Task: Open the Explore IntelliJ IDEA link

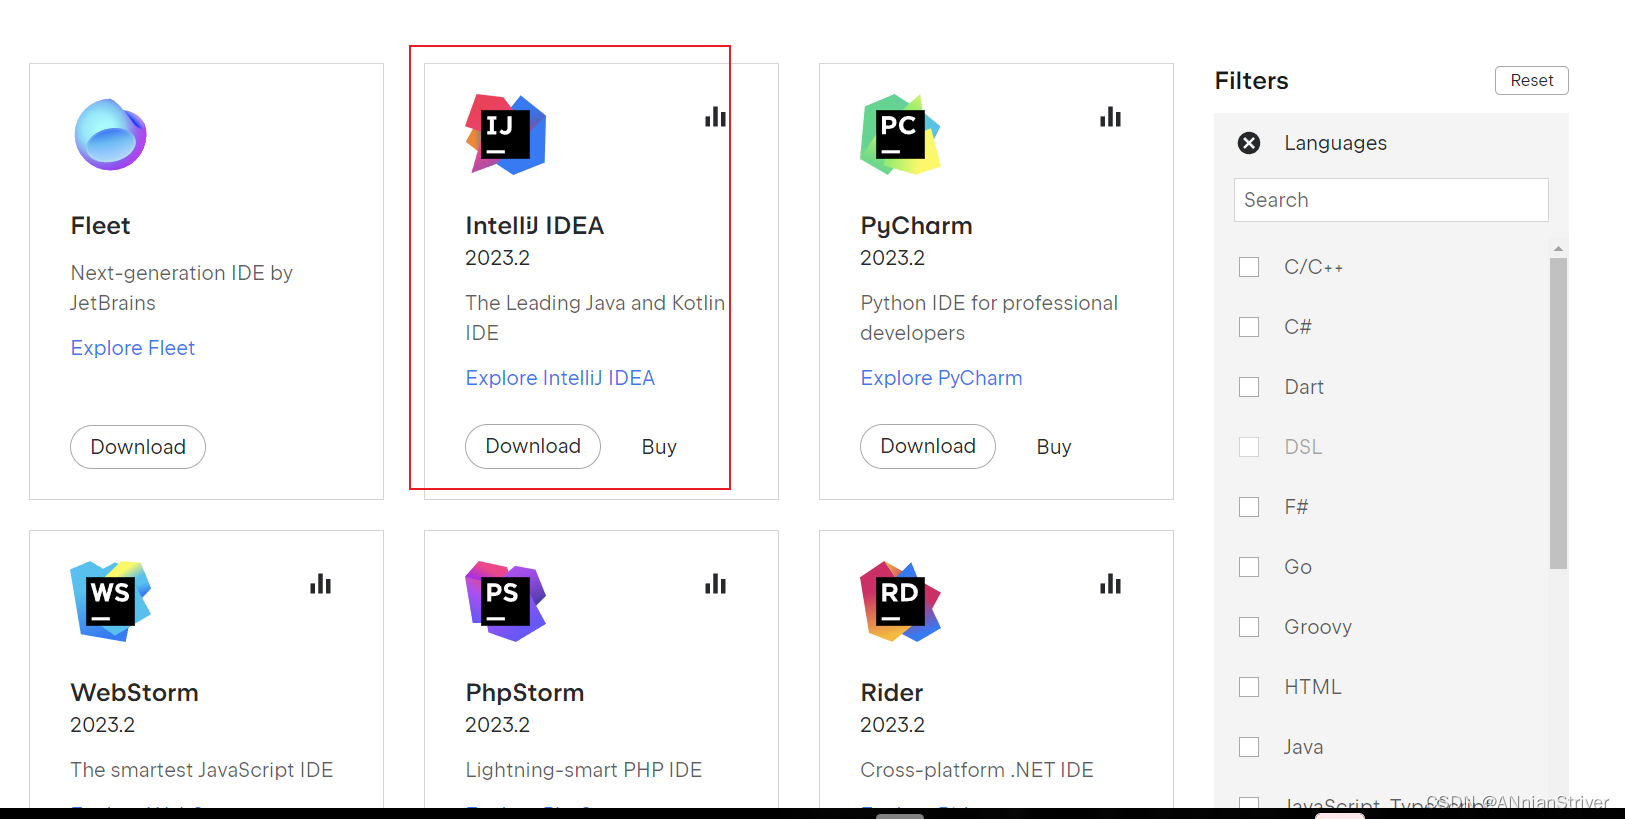Action: (x=560, y=378)
